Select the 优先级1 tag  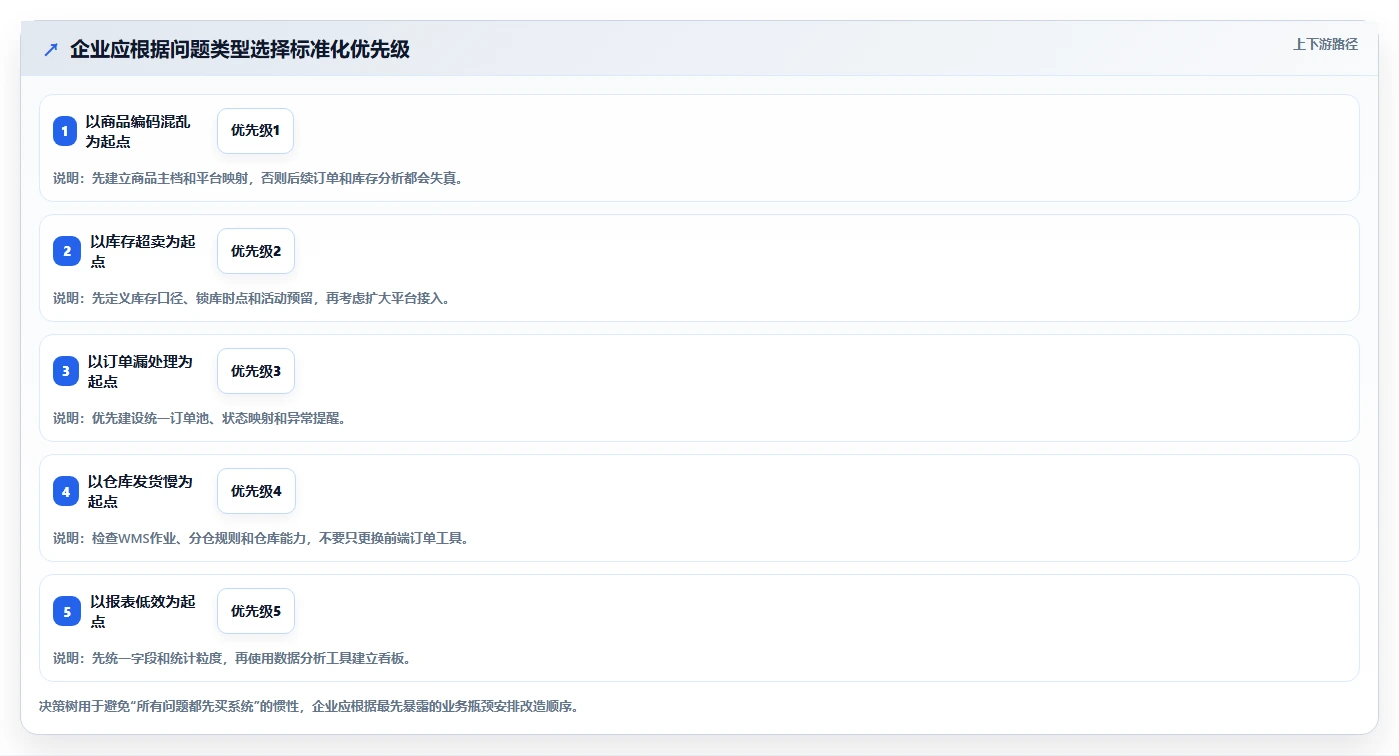(255, 131)
